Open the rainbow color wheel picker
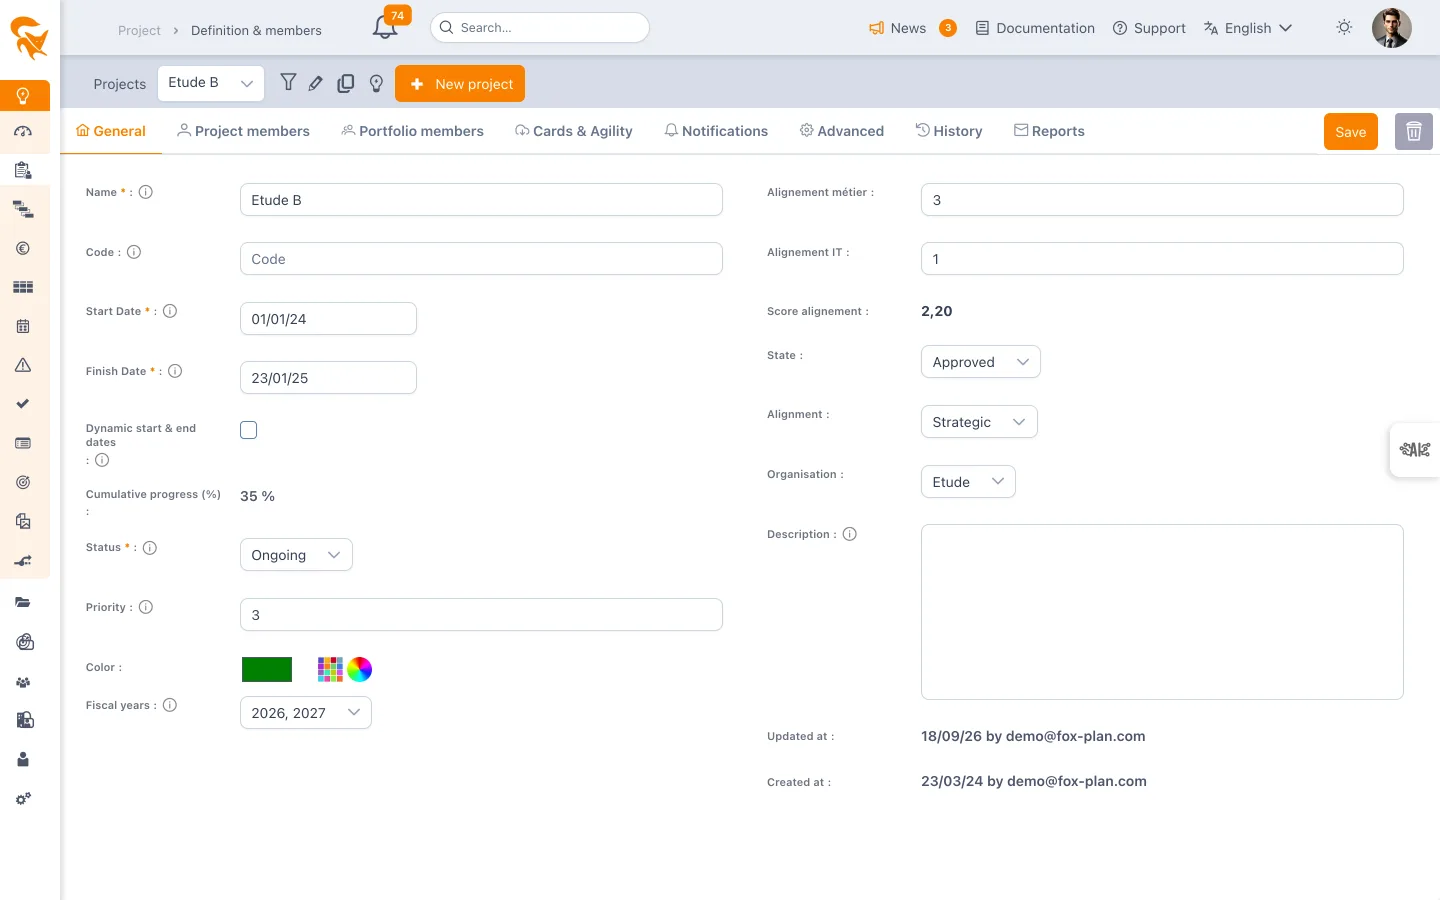The width and height of the screenshot is (1440, 900). pos(360,669)
